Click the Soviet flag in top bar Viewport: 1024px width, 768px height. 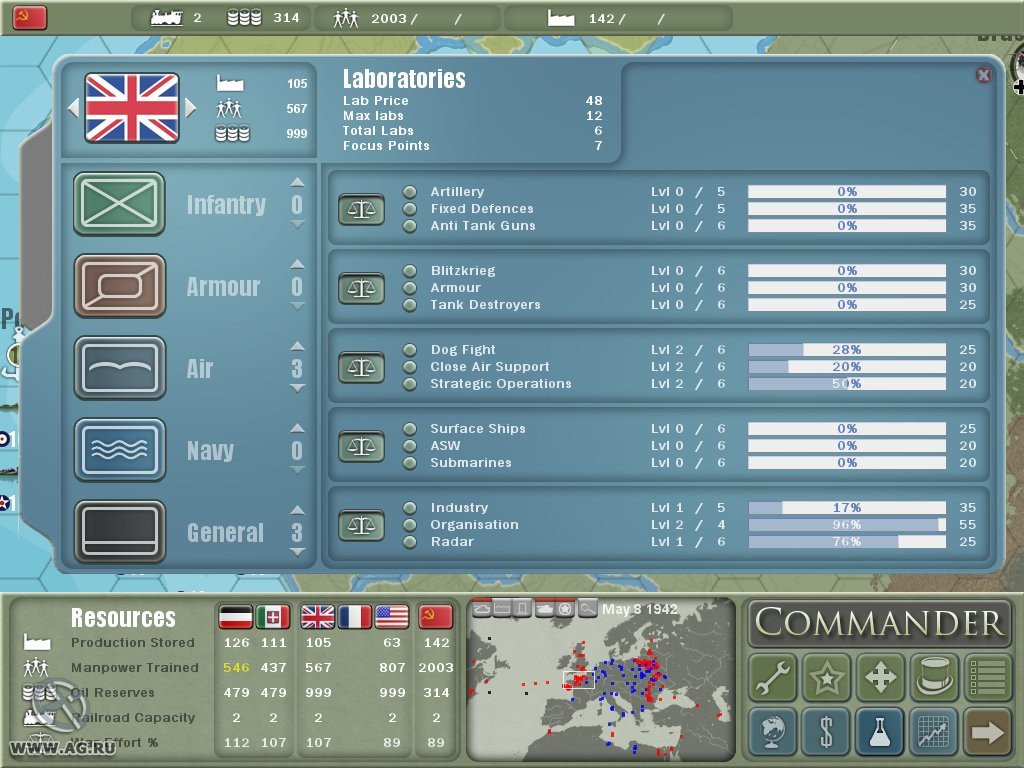[x=29, y=18]
